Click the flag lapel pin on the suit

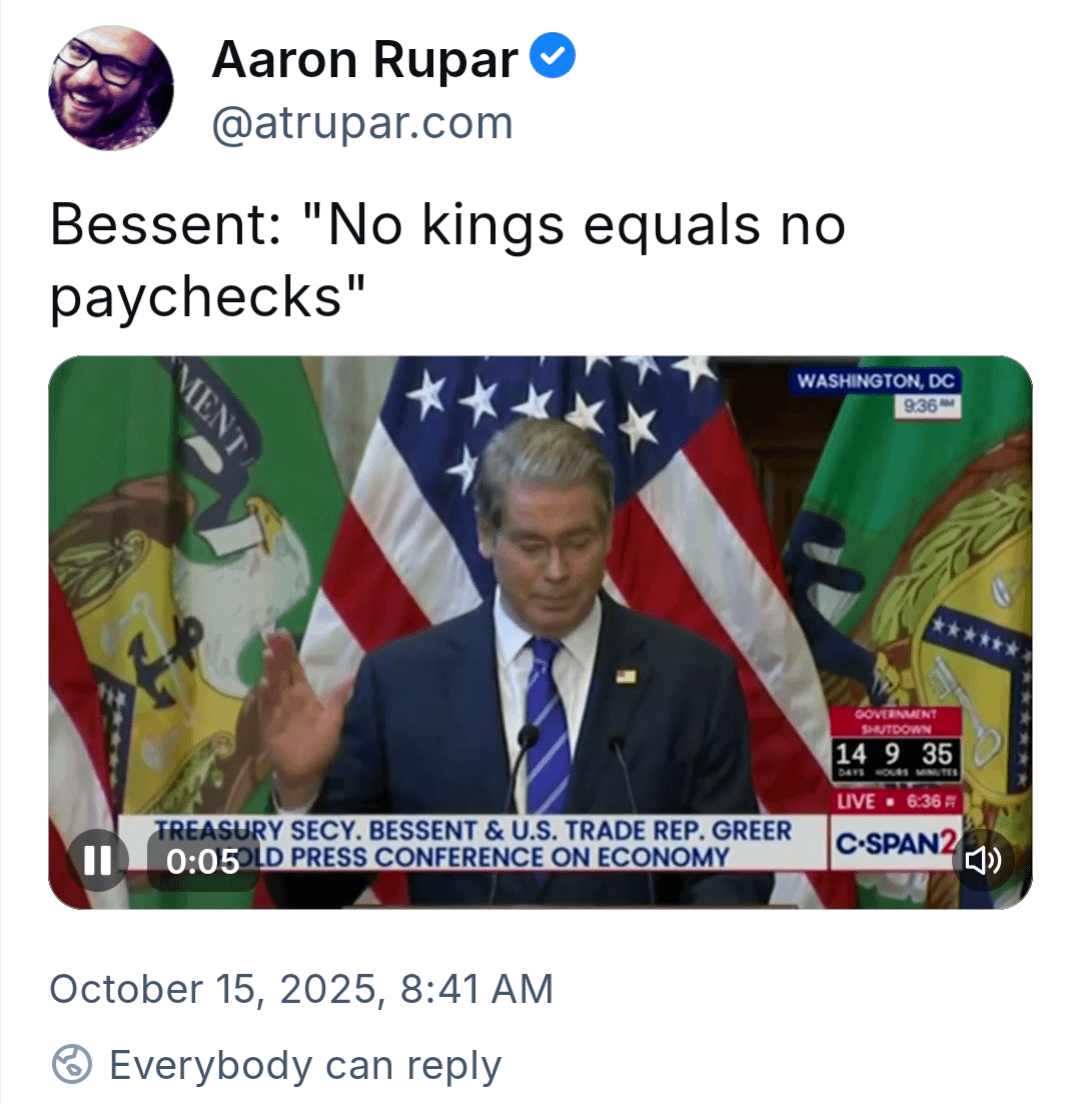click(x=627, y=677)
